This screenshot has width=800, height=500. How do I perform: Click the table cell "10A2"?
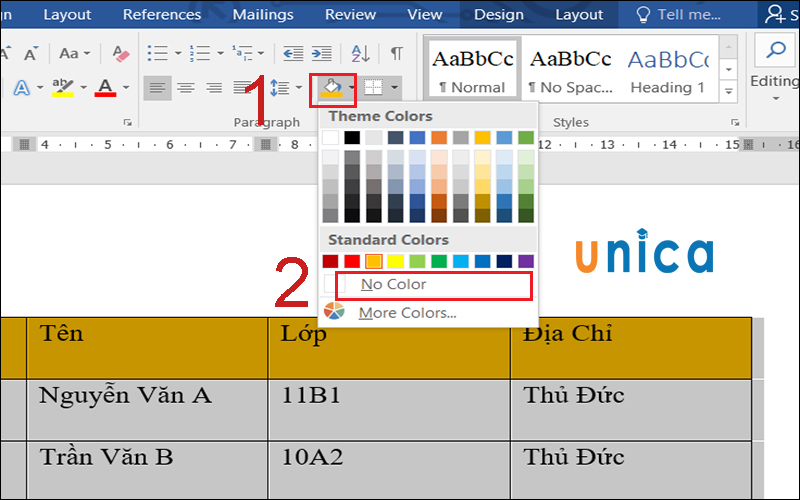tap(389, 470)
